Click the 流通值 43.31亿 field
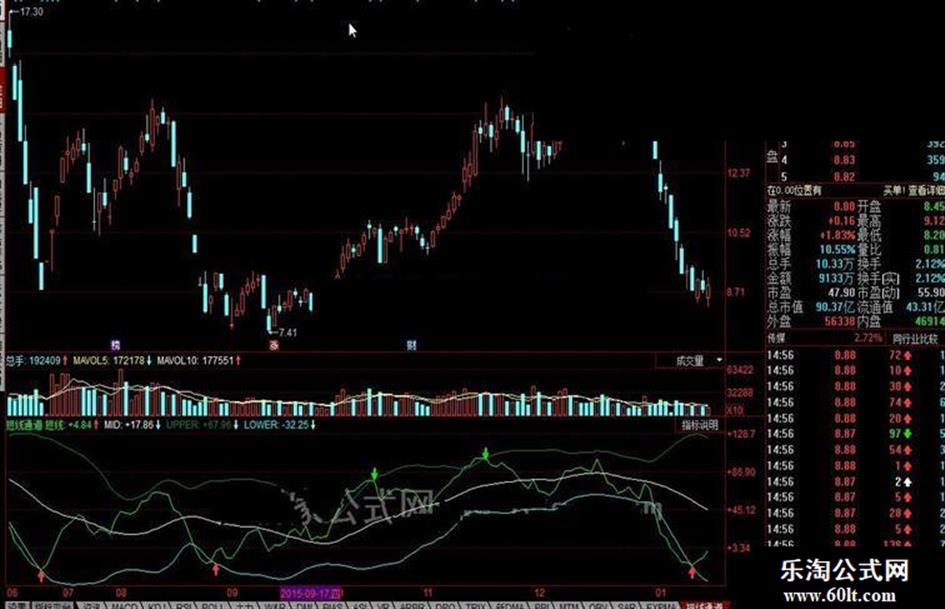Viewport: 945px width, 609px height. pyautogui.click(x=901, y=307)
